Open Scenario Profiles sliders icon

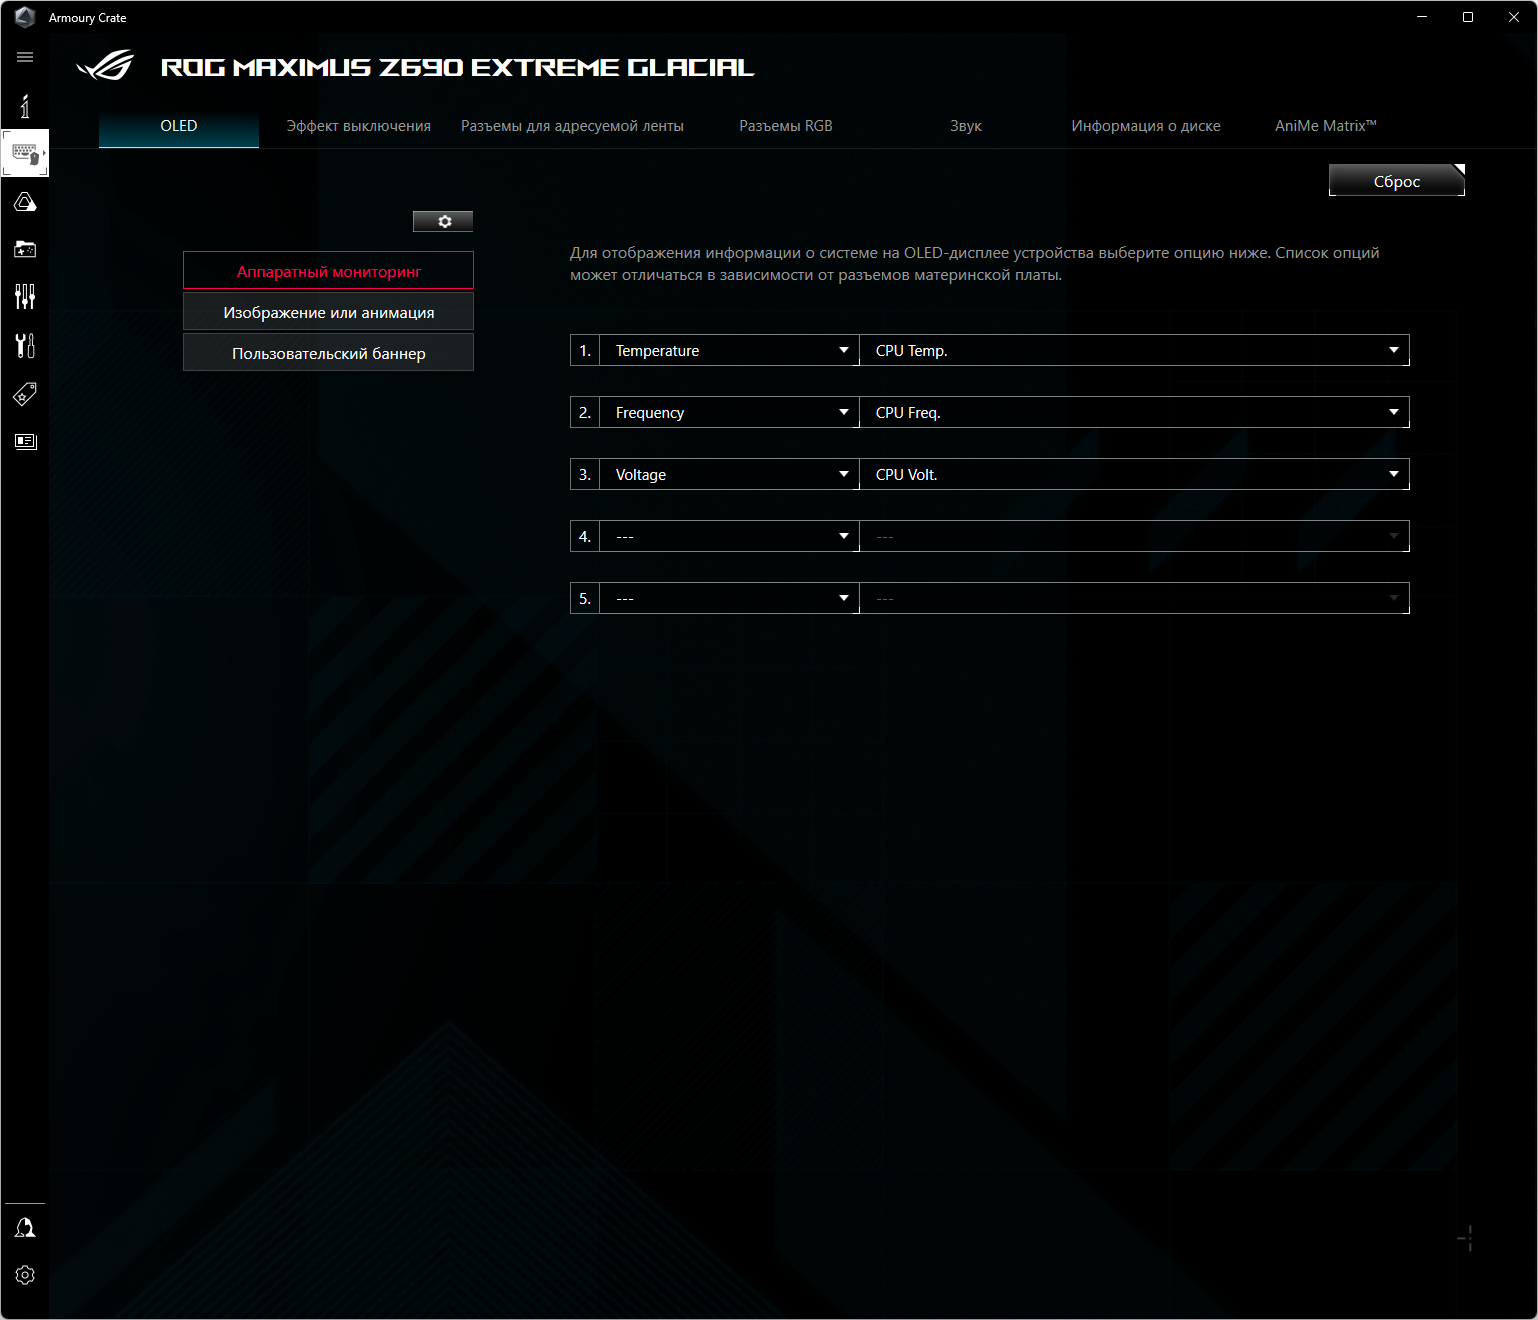(25, 296)
